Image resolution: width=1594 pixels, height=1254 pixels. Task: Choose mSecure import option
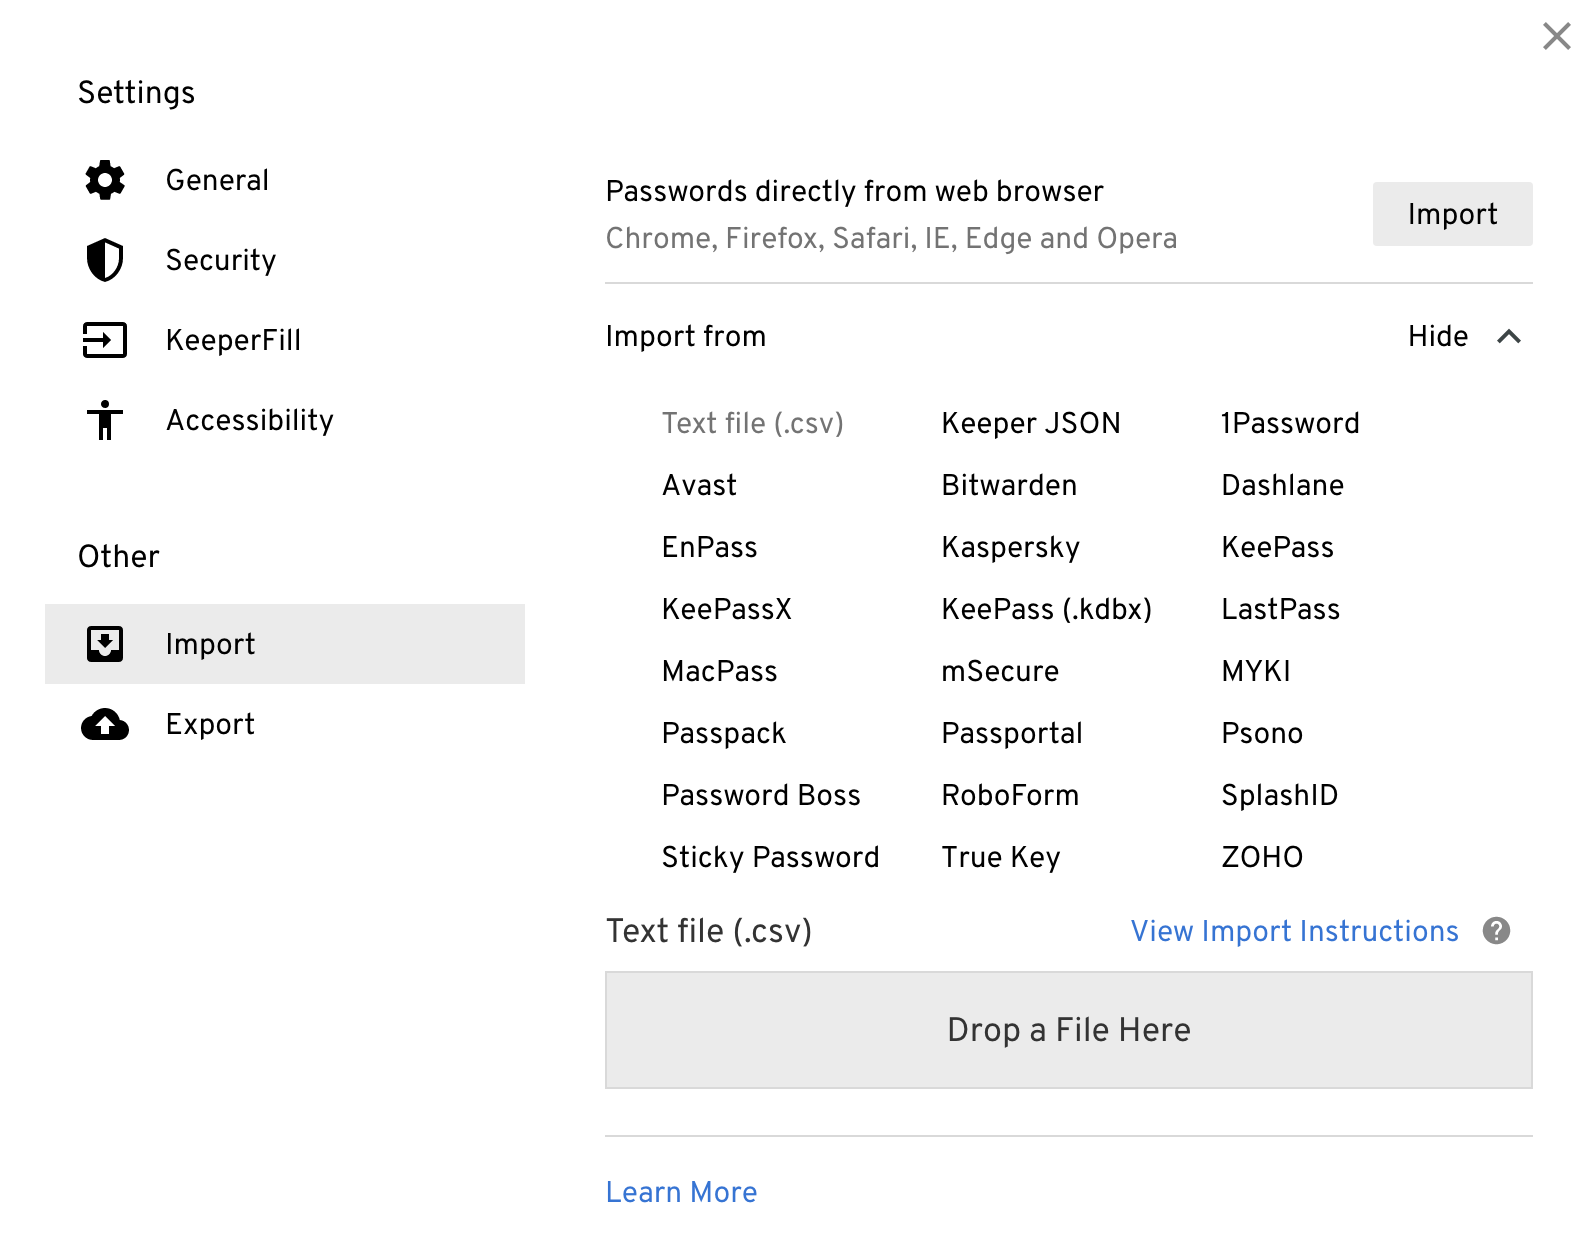(1000, 671)
